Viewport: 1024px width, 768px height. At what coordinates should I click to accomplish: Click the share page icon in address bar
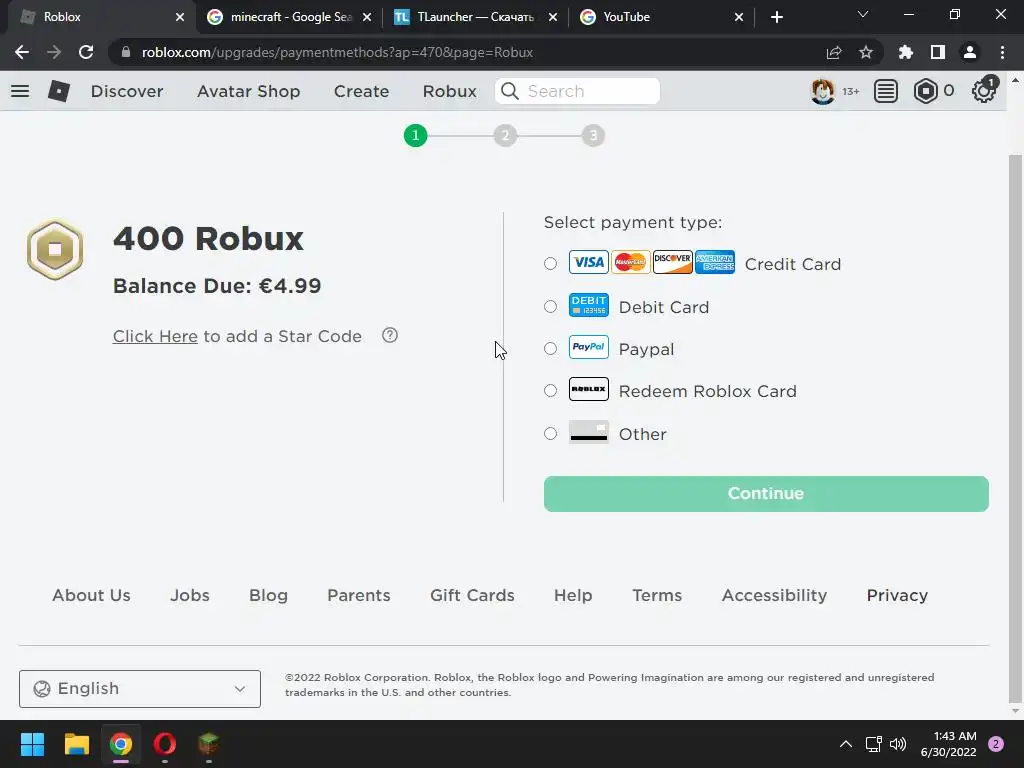tap(834, 52)
